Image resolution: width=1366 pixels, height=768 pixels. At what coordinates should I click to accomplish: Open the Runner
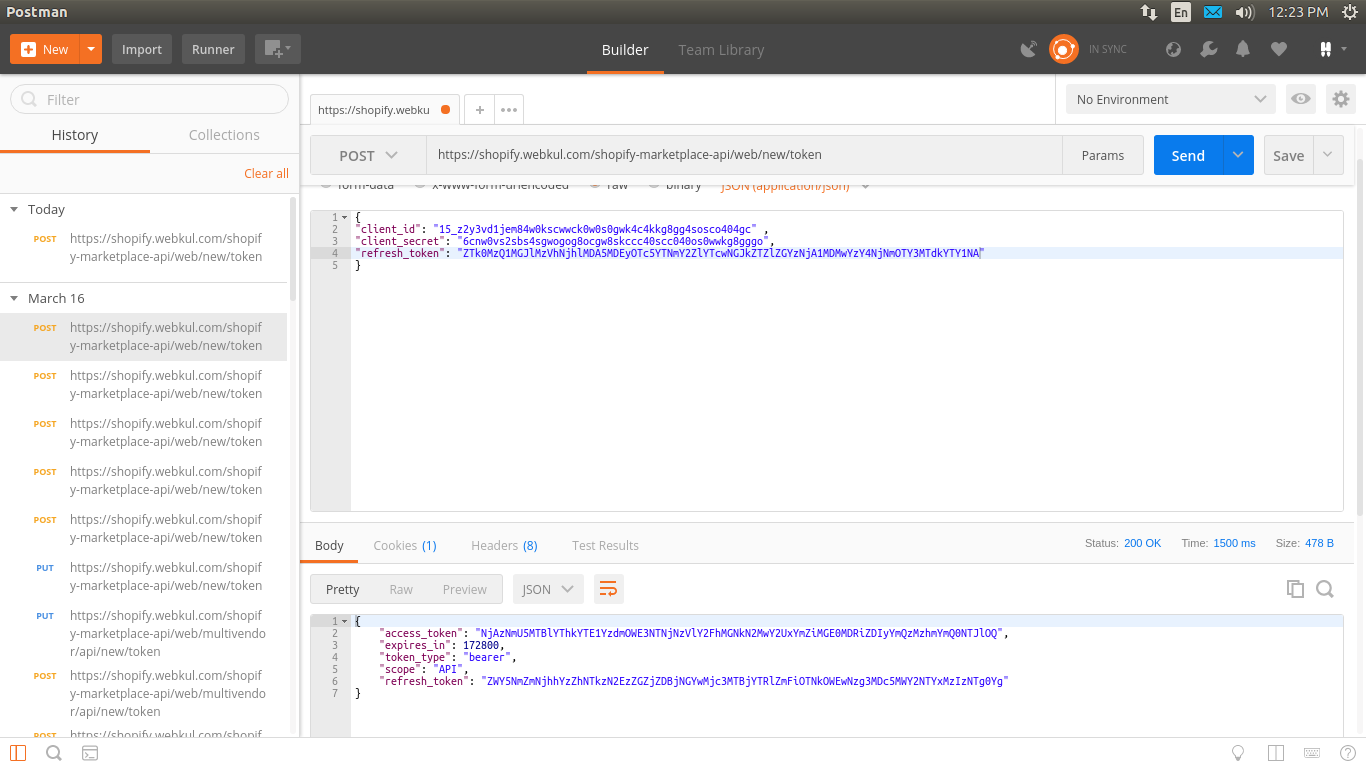213,49
